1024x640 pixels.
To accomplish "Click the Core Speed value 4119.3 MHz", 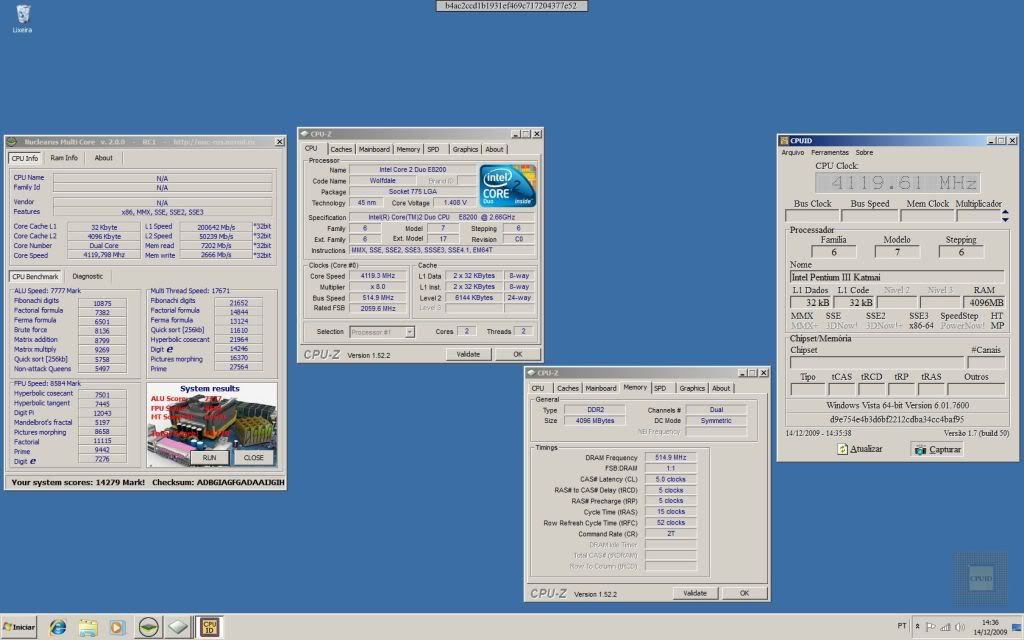I will [x=378, y=276].
